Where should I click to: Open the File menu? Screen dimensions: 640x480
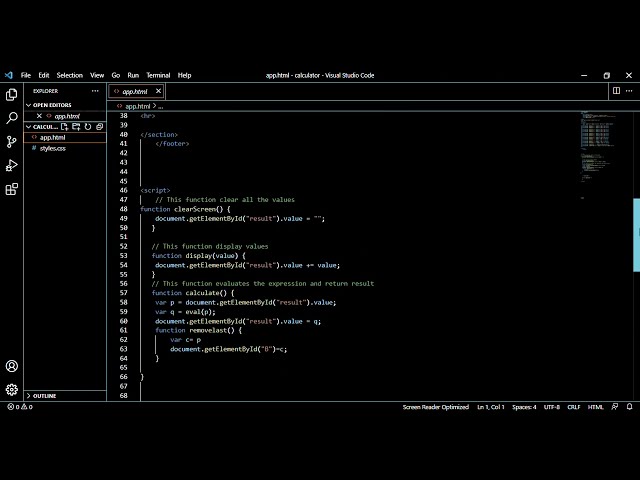point(26,75)
